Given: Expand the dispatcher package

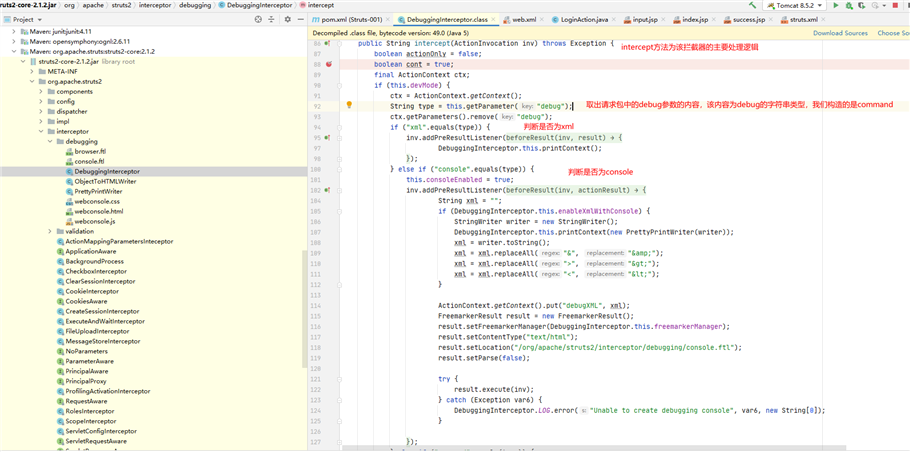Looking at the screenshot, I should click(41, 111).
